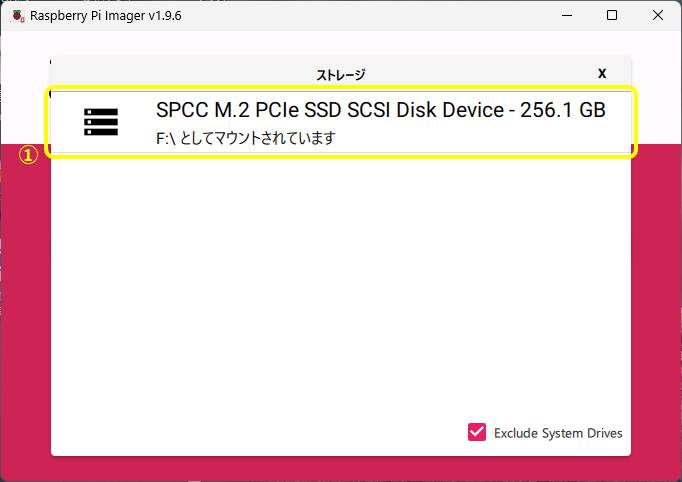
Task: Click the red strip below the storage dialog
Action: (340, 468)
